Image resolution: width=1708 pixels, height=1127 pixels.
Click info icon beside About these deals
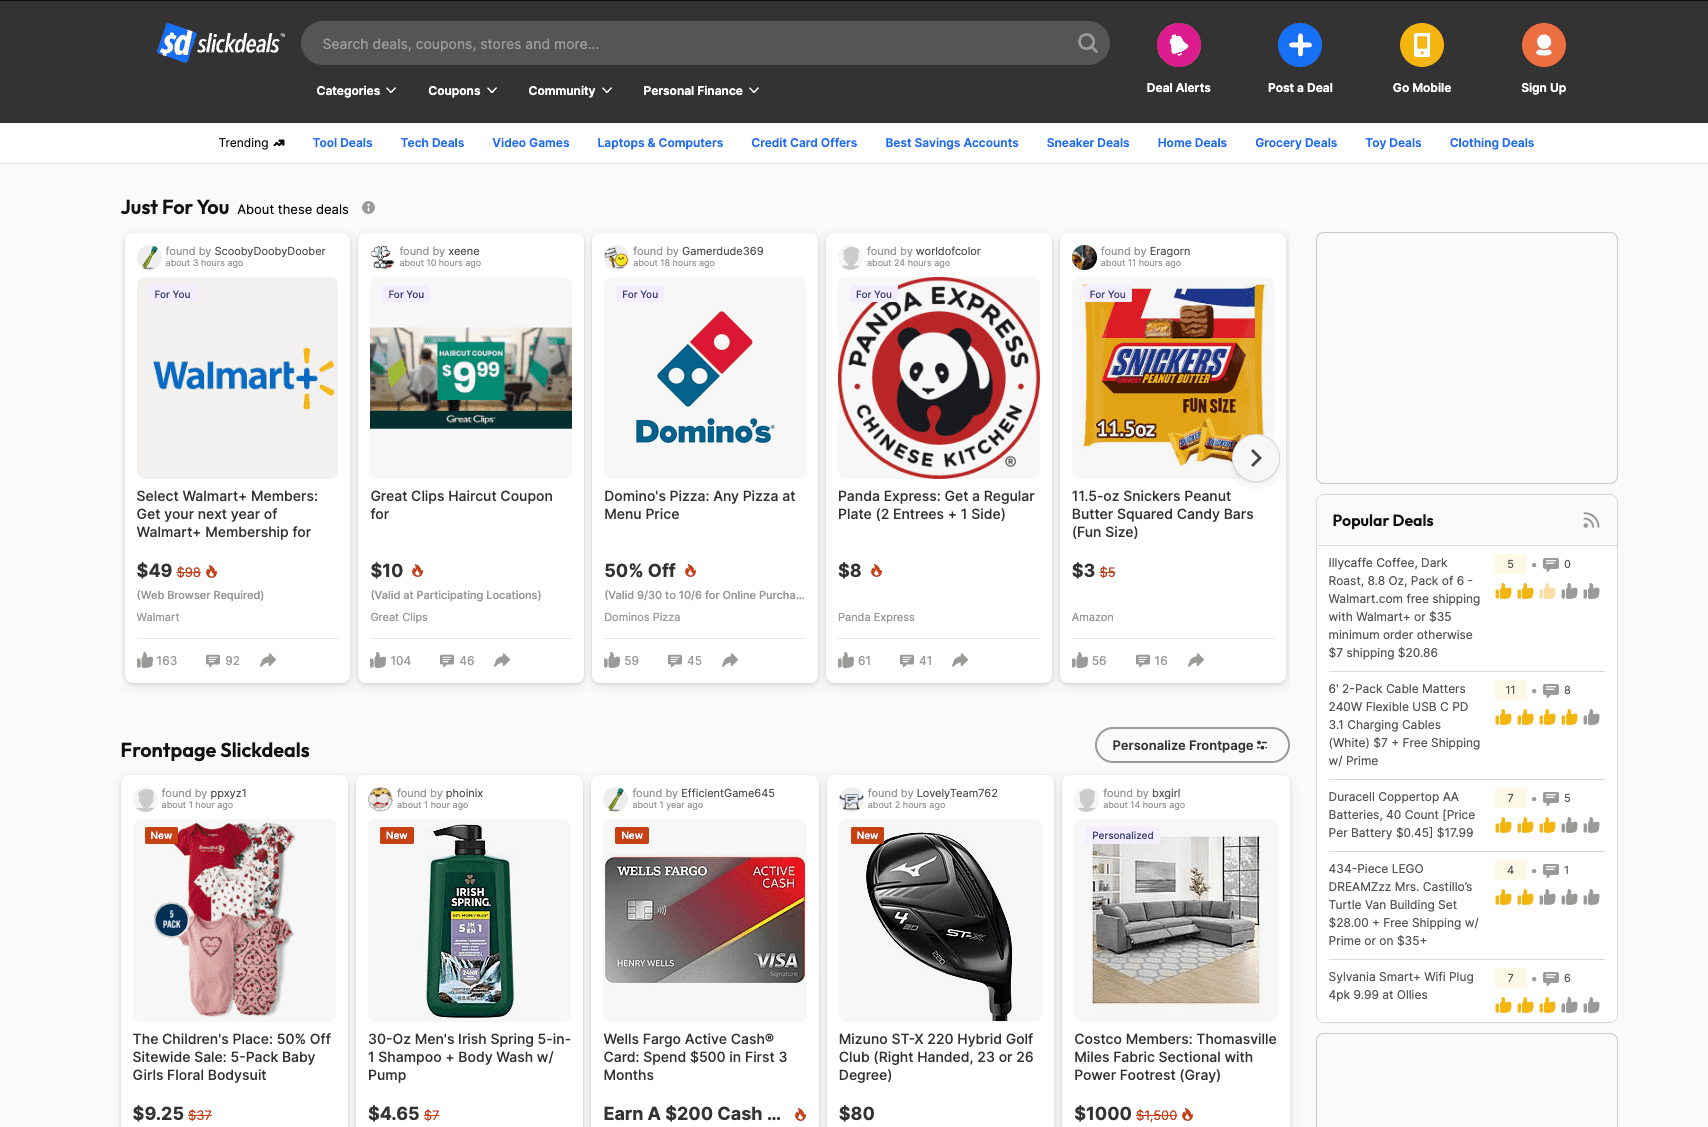(368, 208)
